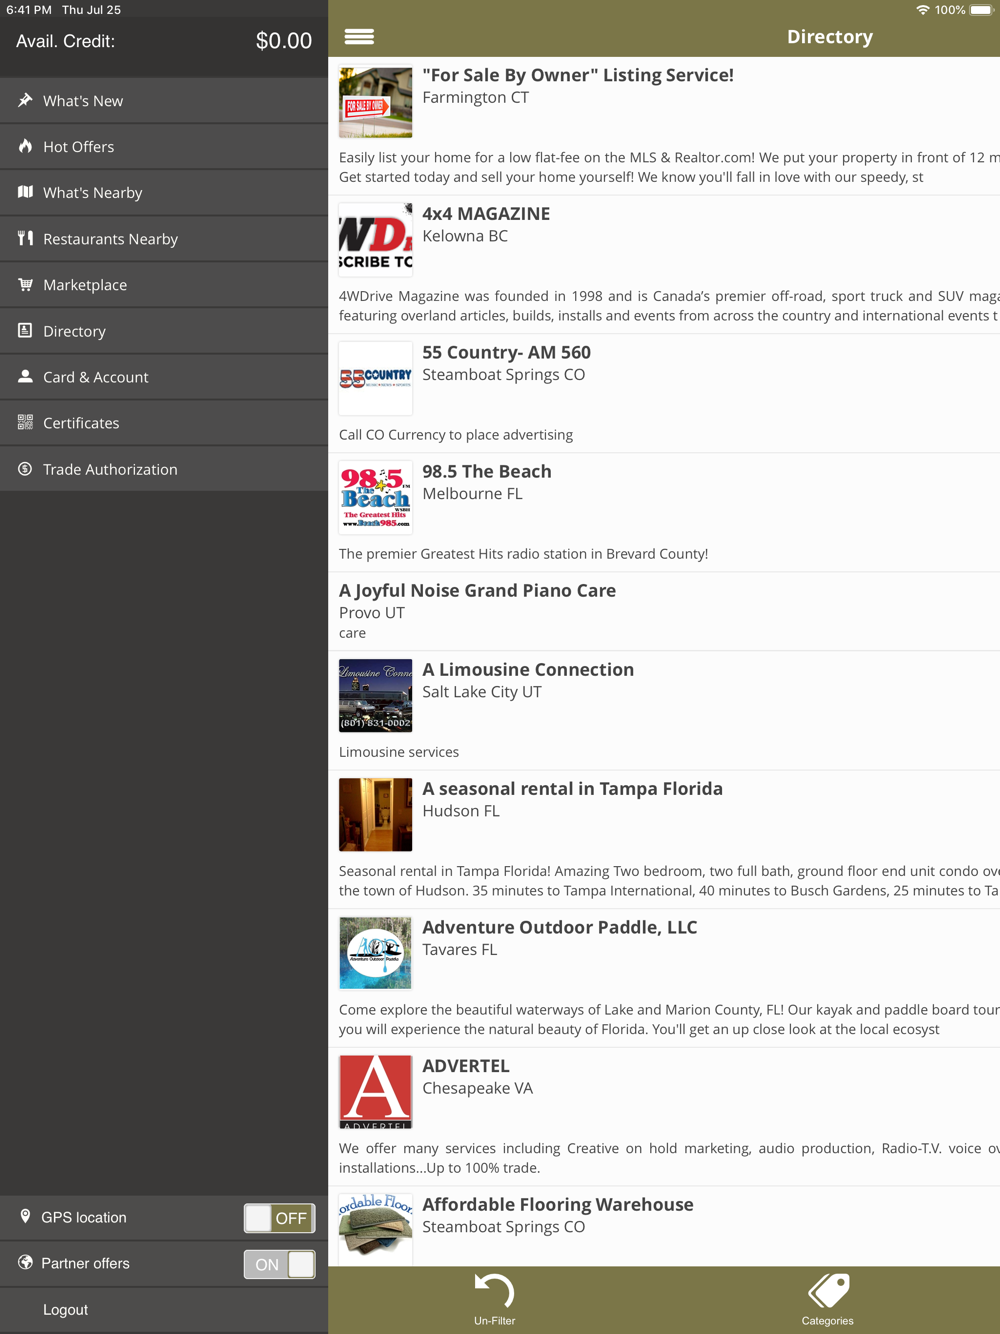Open the 4x4 MAGAZINE listing title
Viewport: 1000px width, 1334px height.
(x=486, y=213)
